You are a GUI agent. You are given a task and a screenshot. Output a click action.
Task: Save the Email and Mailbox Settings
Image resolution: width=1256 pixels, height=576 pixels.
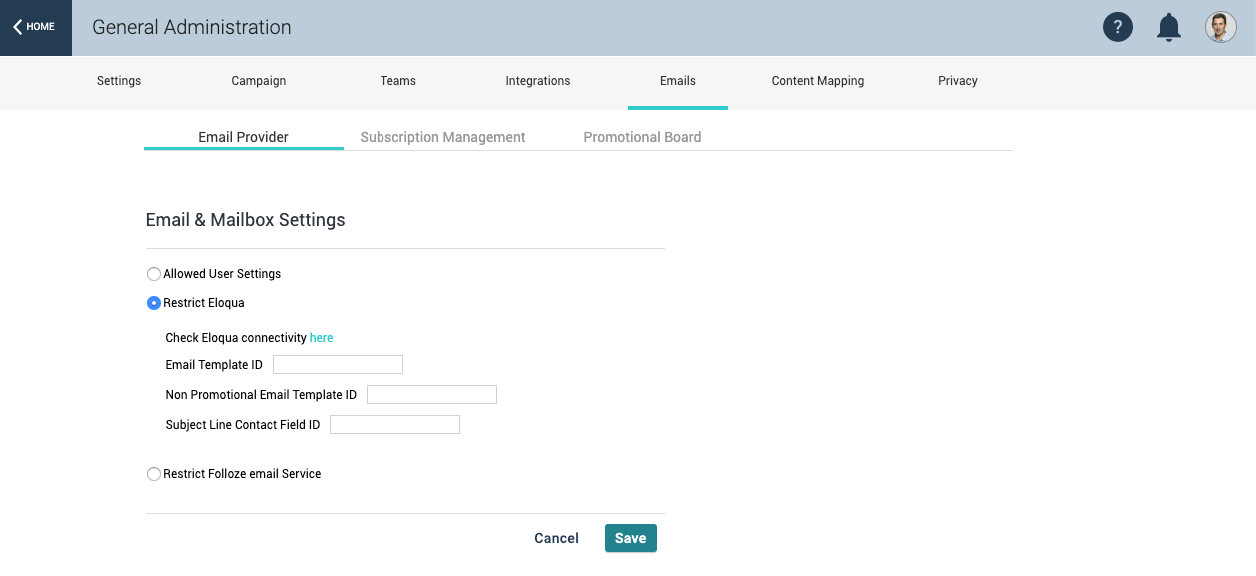pyautogui.click(x=630, y=538)
